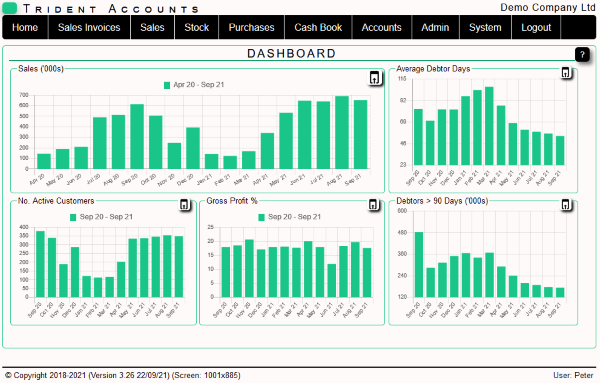This screenshot has width=600, height=383.
Task: Expand the No. Active Customers chart icon
Action: 184,205
